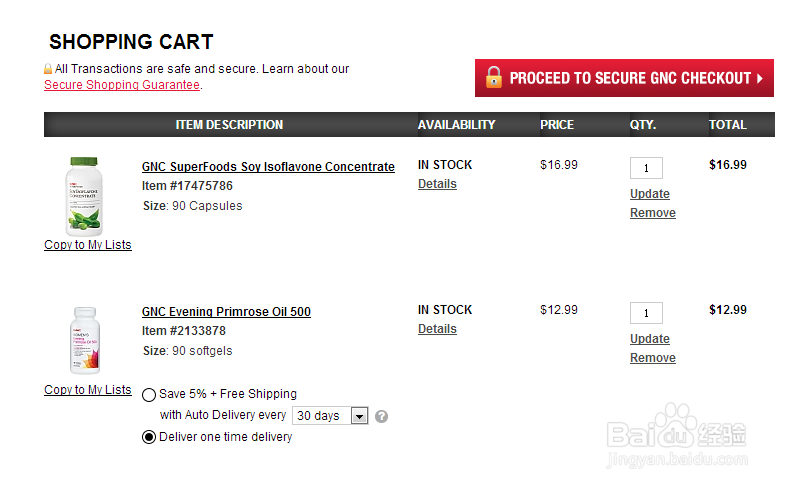Click the padlock security icon

(48, 69)
